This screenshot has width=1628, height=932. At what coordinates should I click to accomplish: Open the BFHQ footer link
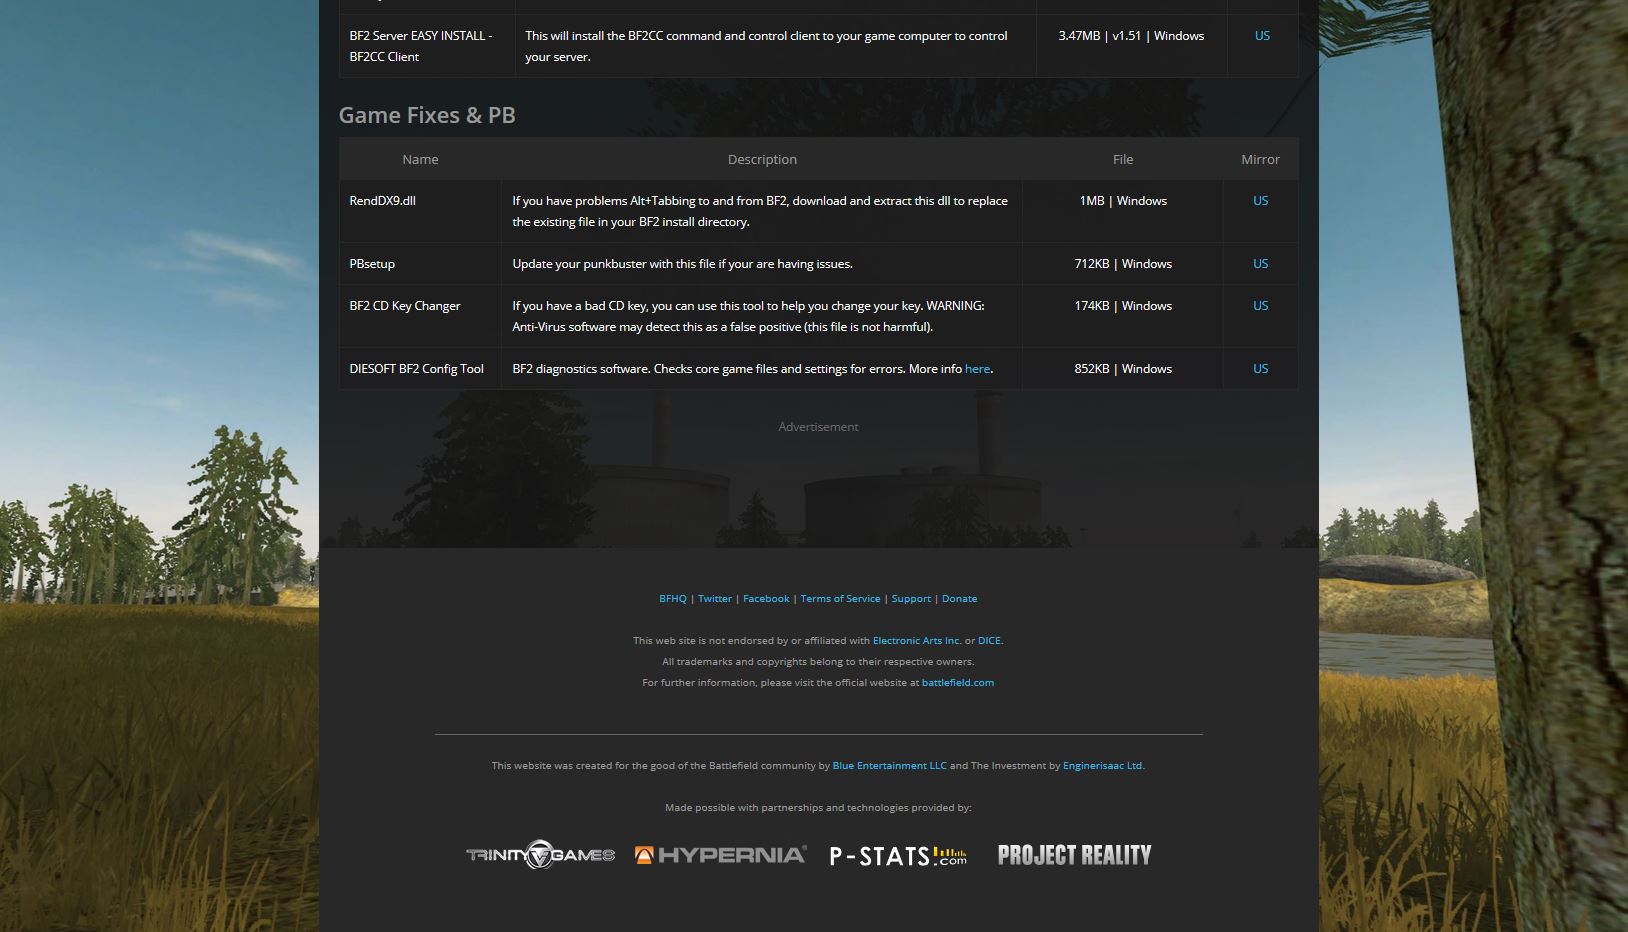(673, 599)
